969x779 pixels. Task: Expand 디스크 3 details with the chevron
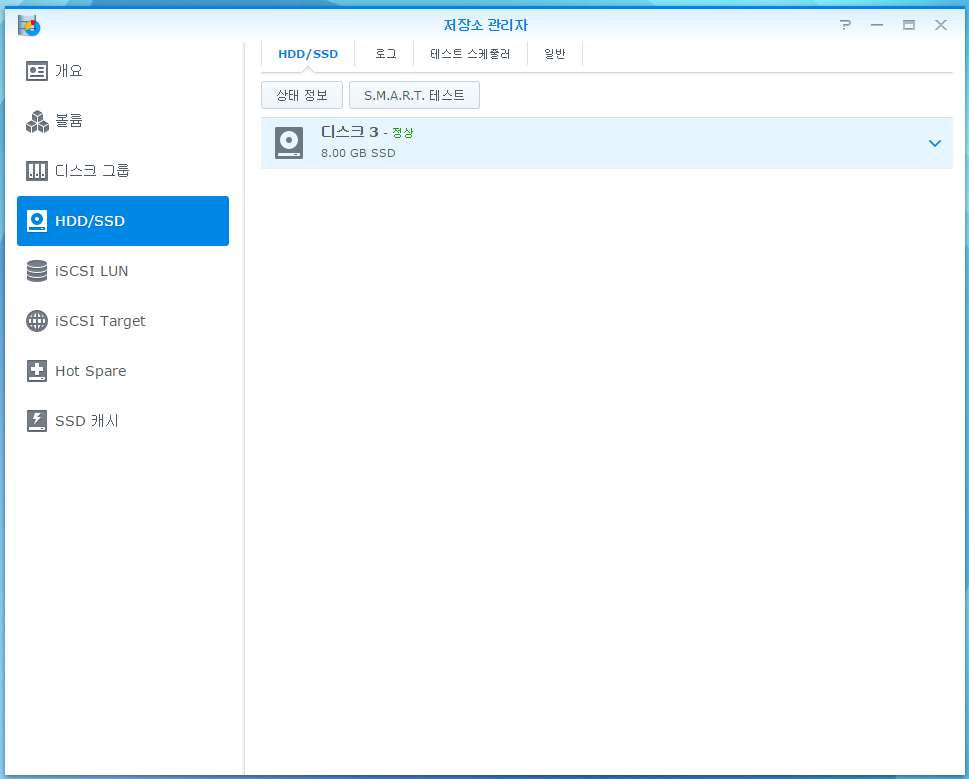point(935,143)
